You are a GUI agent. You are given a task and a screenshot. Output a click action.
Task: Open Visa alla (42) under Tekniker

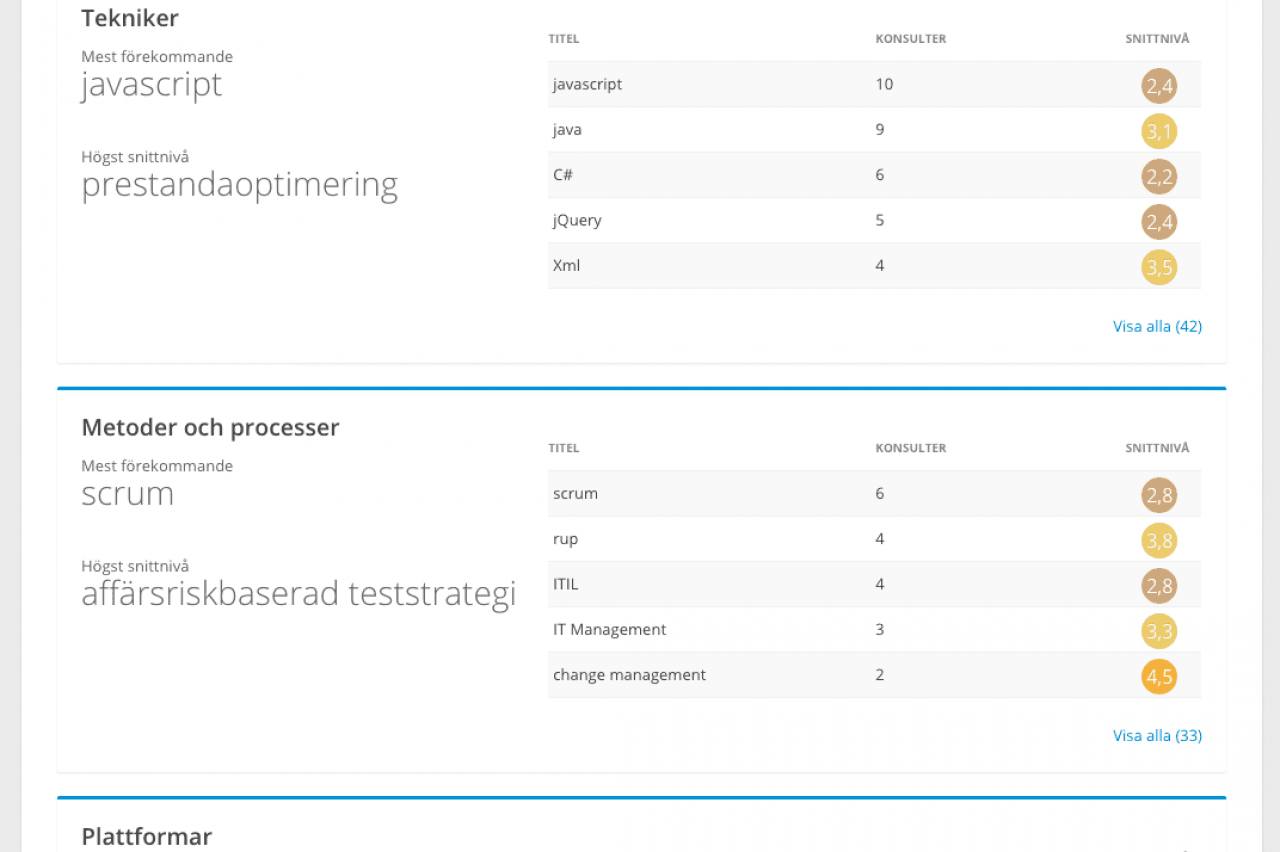coord(1157,326)
